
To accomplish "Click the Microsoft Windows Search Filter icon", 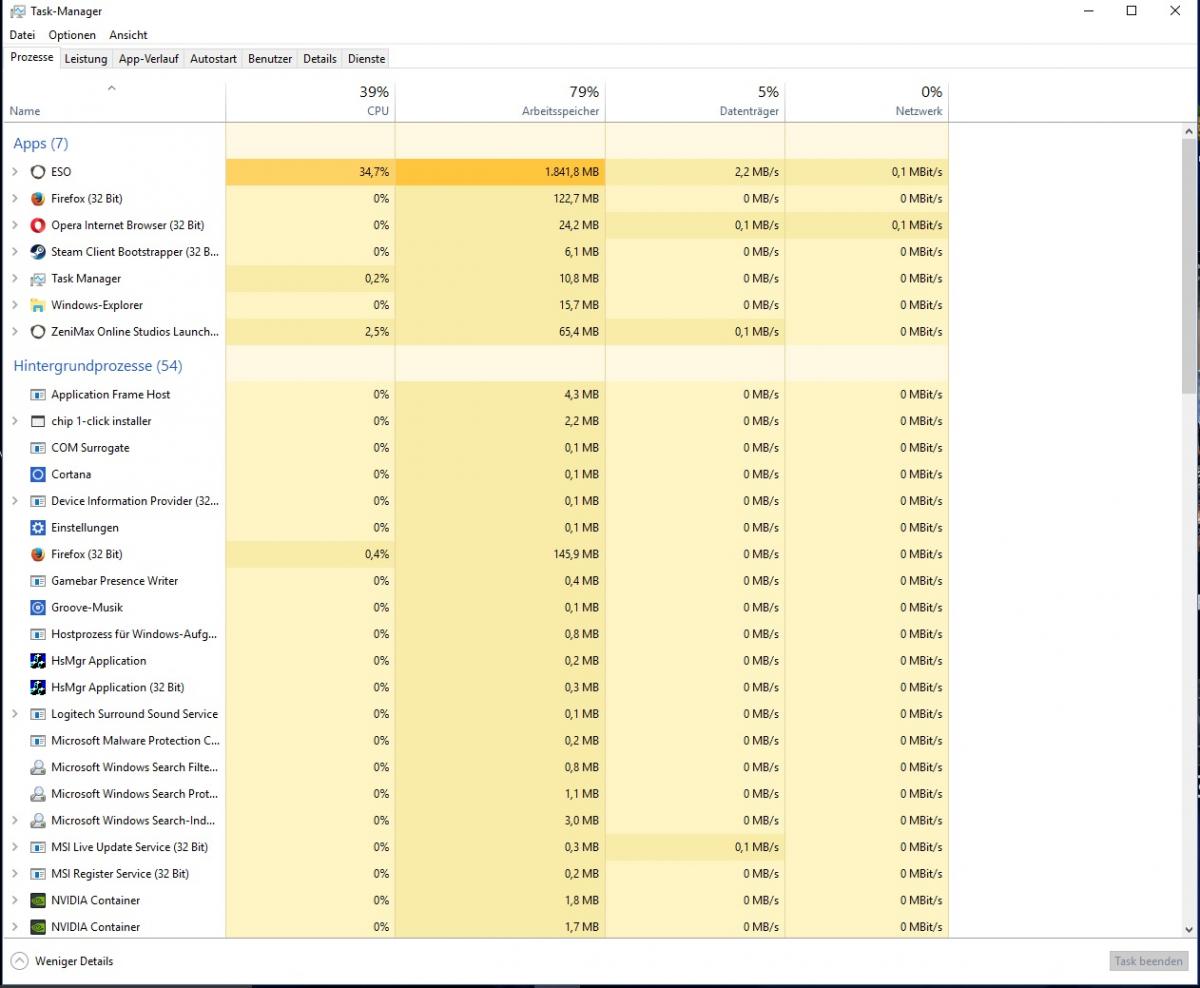I will (x=38, y=768).
